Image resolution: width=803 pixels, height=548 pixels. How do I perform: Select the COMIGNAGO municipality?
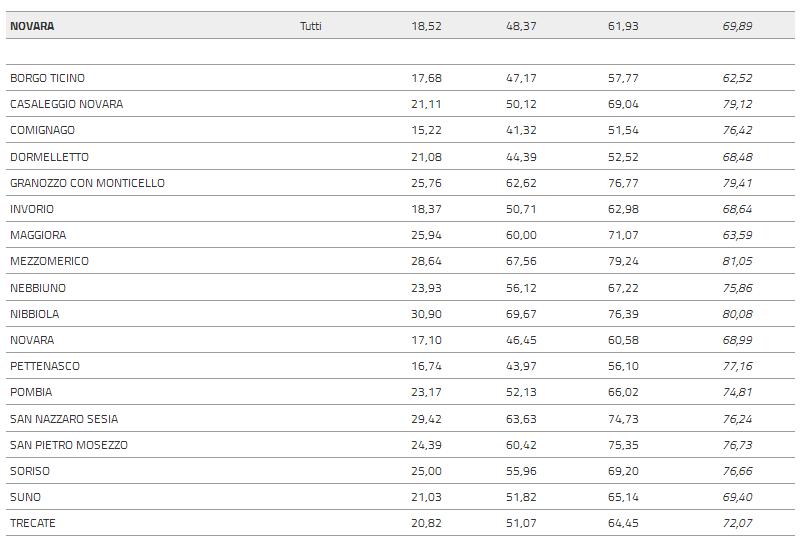[x=42, y=130]
